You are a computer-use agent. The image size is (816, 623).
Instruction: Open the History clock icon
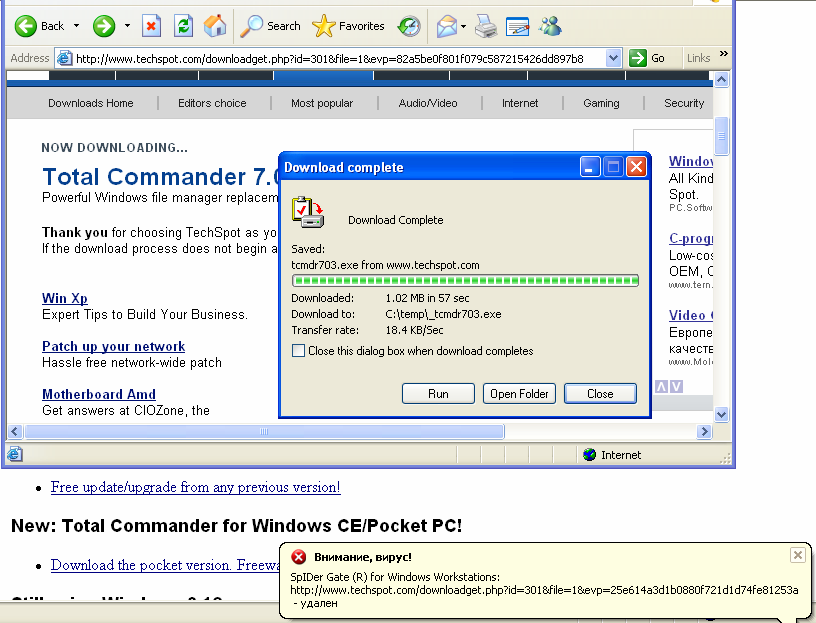(x=409, y=26)
